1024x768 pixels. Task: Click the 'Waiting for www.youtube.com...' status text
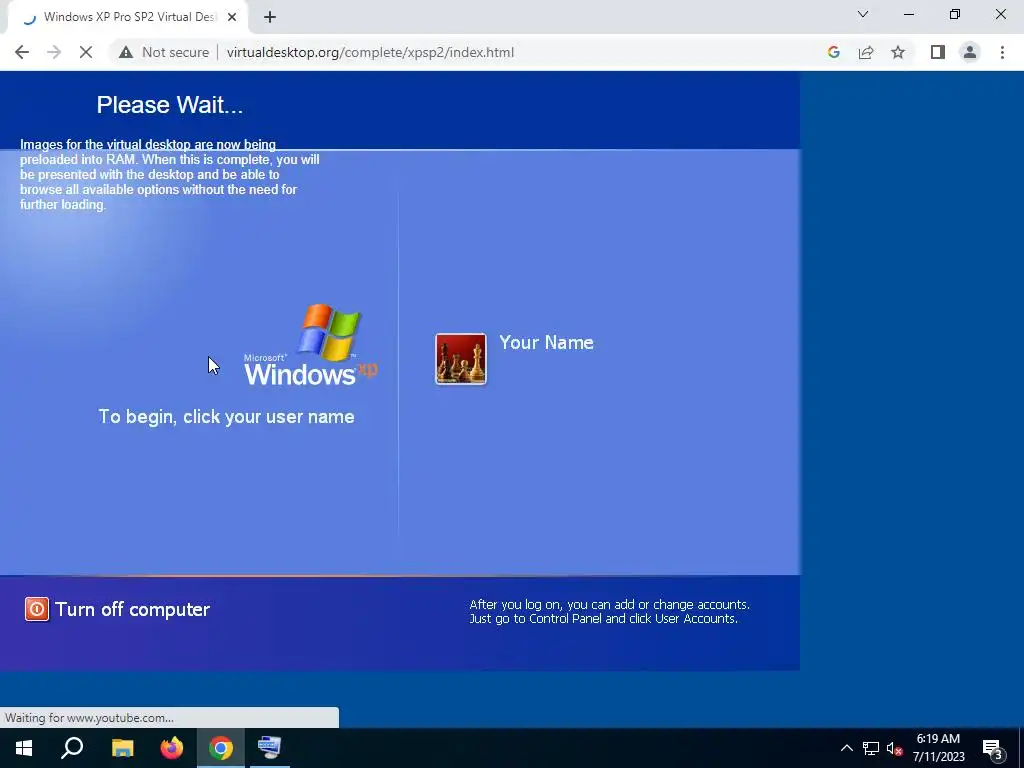coord(89,718)
